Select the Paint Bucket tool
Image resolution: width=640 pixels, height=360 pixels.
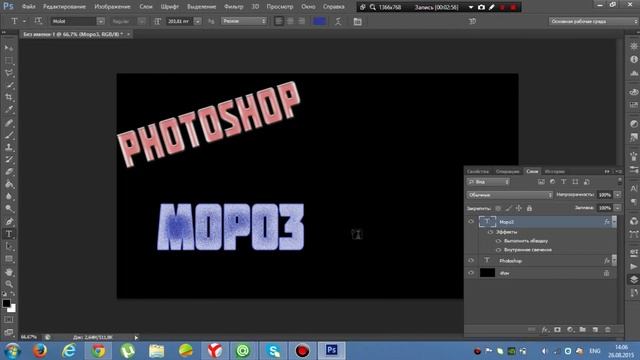[9, 184]
